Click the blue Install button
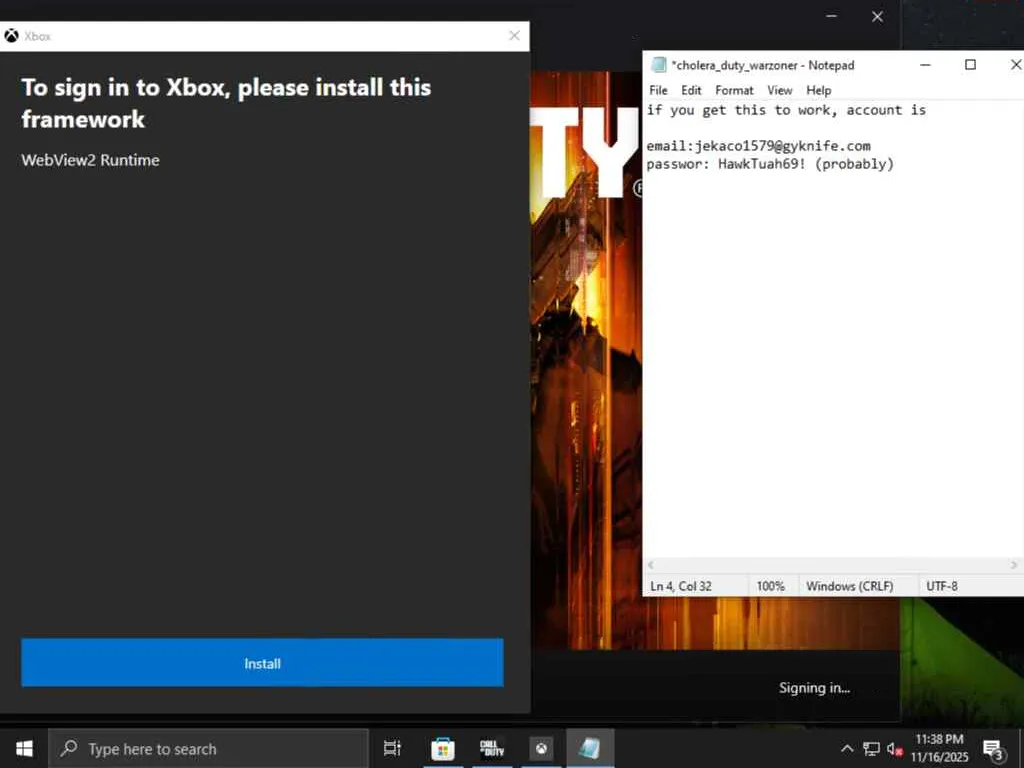The height and width of the screenshot is (768, 1024). [262, 663]
